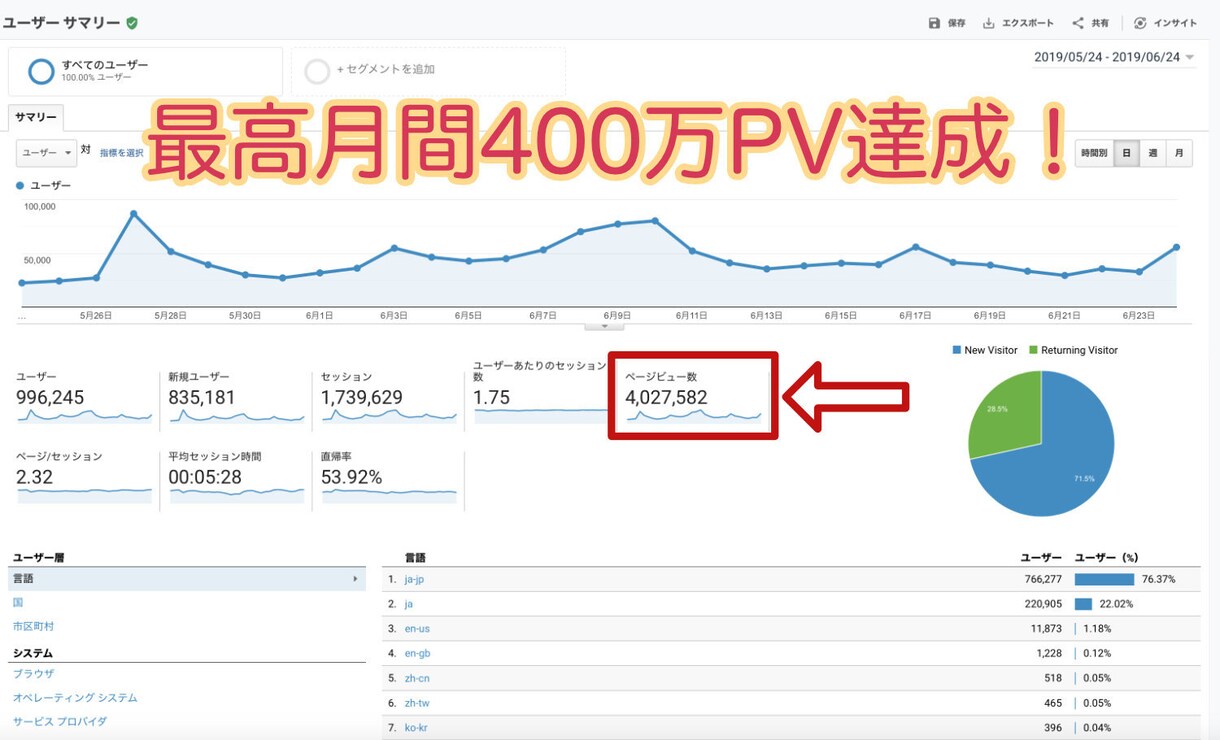Click 指標を選択 to choose comparison metric

(x=122, y=153)
